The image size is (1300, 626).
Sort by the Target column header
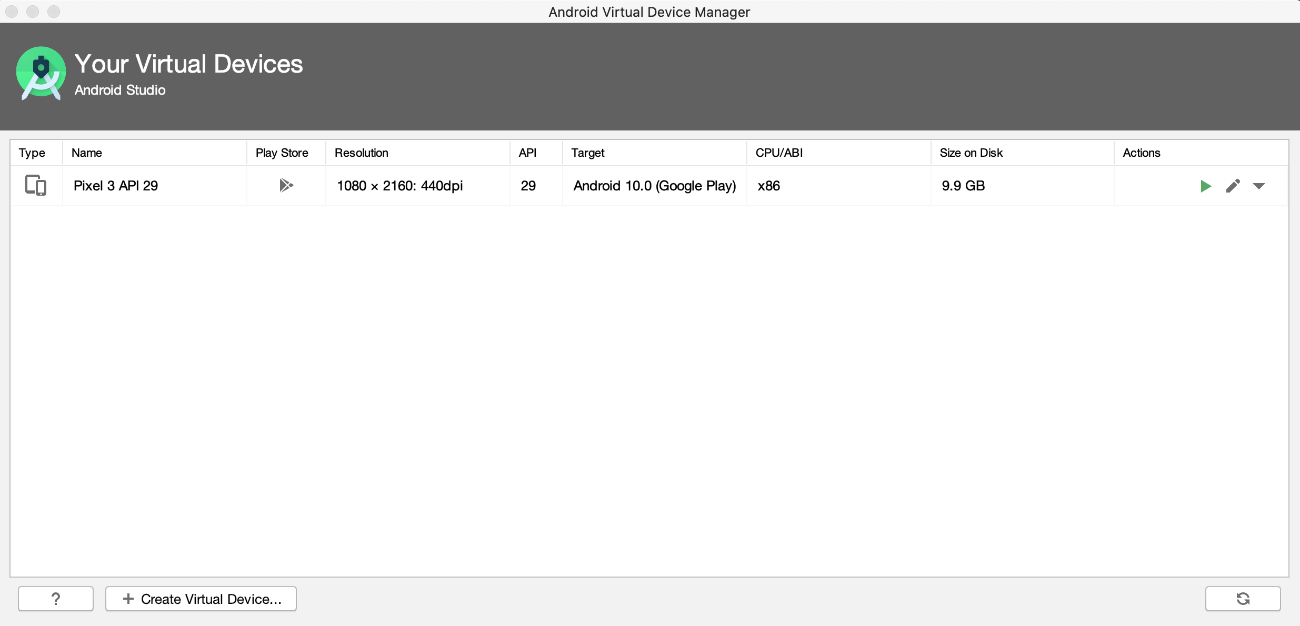click(654, 153)
